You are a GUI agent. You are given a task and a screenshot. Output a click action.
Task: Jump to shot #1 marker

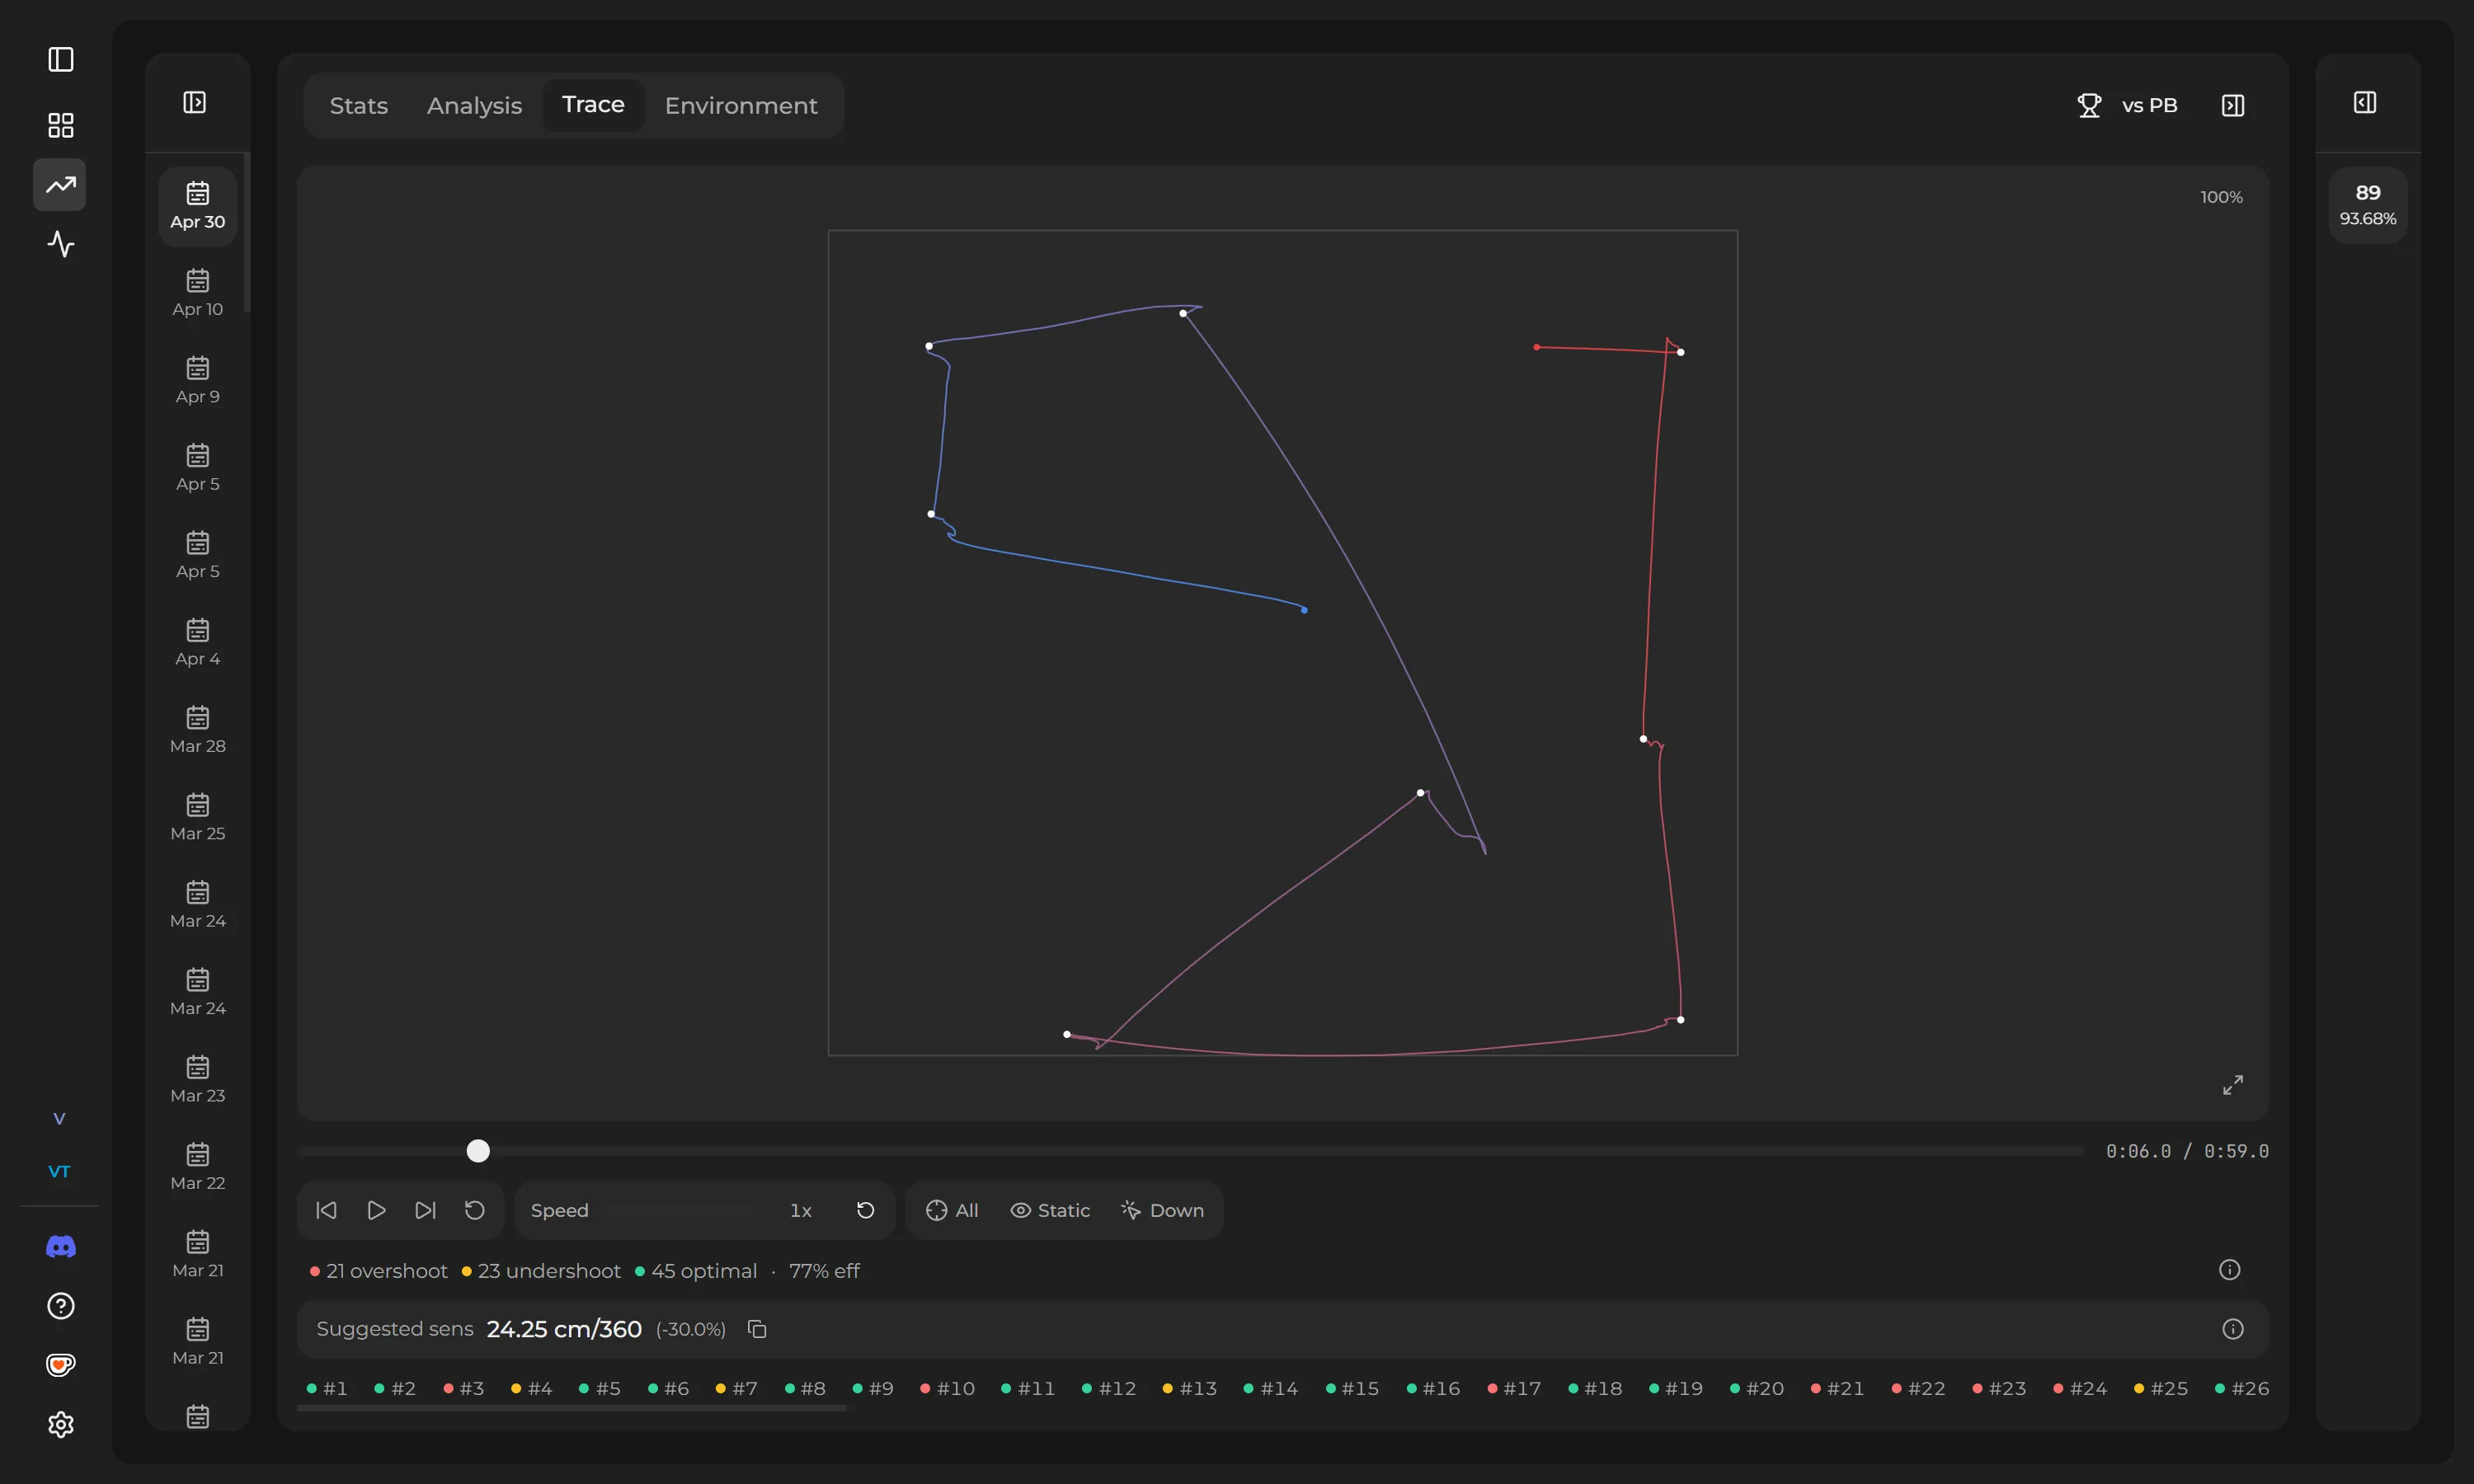coord(327,1388)
